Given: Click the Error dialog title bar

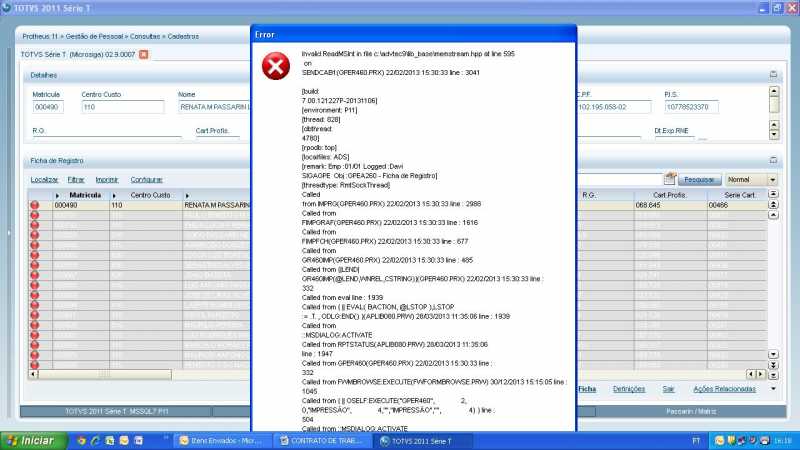Looking at the screenshot, I should [414, 34].
